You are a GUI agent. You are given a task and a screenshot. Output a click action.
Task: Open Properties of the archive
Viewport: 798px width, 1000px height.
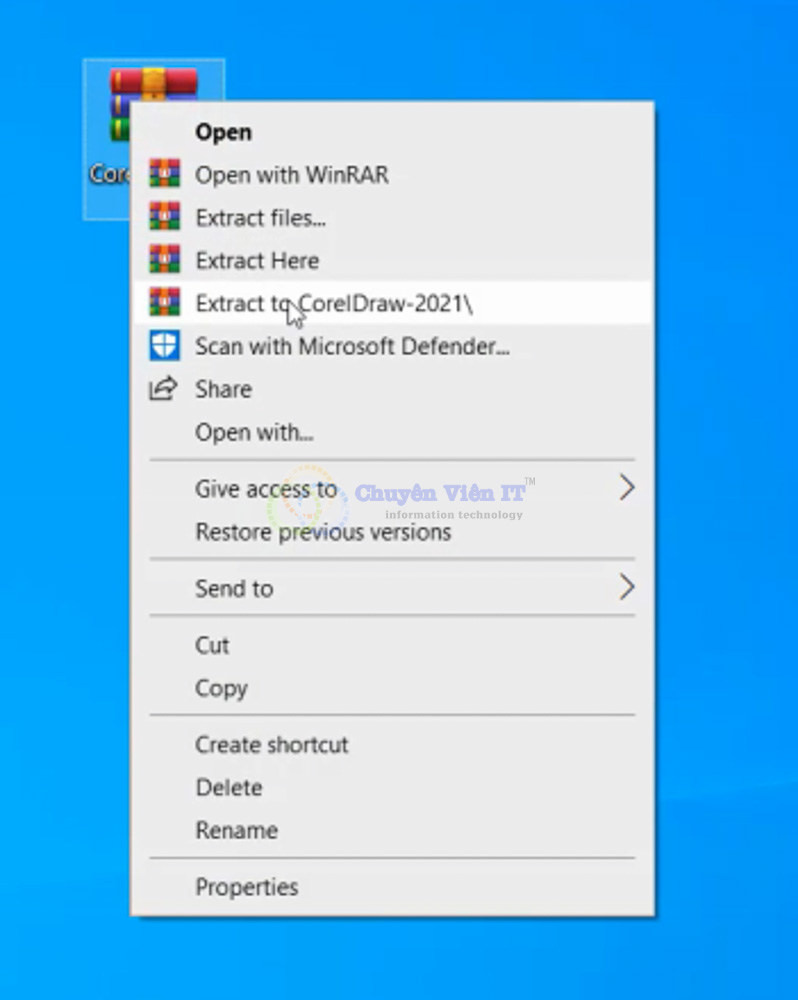246,887
